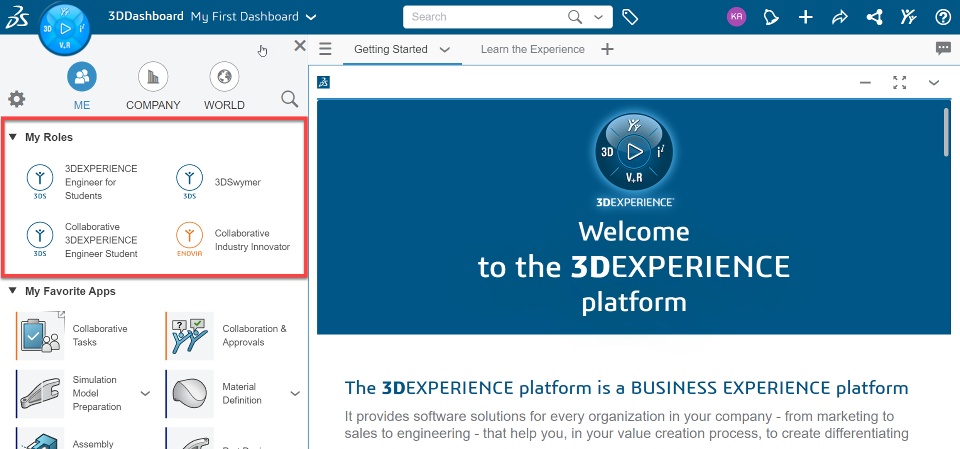Select Collaborative 3DEXPERIENCE Engineer Student role icon
Screen dimensions: 960x449
[x=40, y=240]
